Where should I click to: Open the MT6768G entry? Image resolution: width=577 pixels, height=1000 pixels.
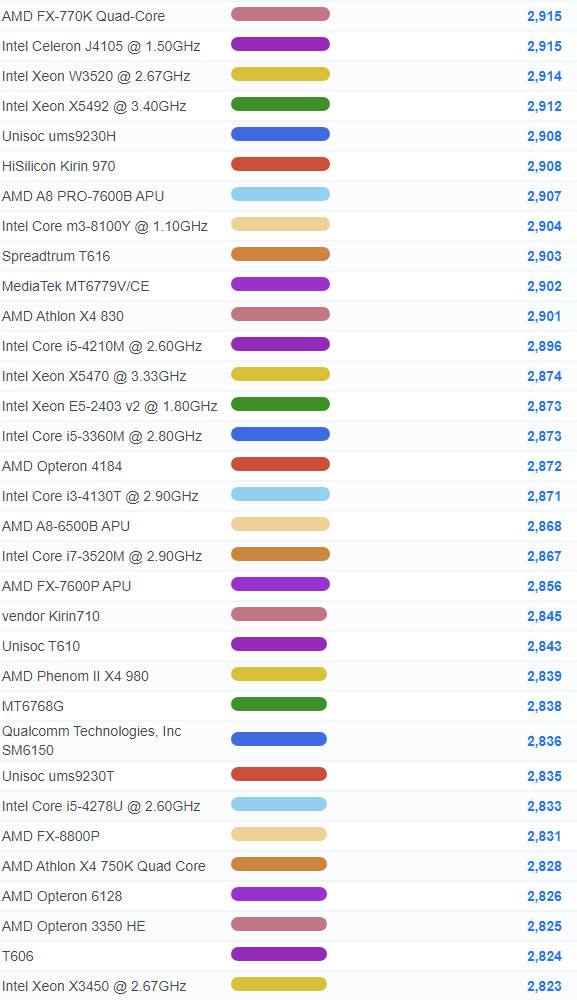tap(33, 705)
